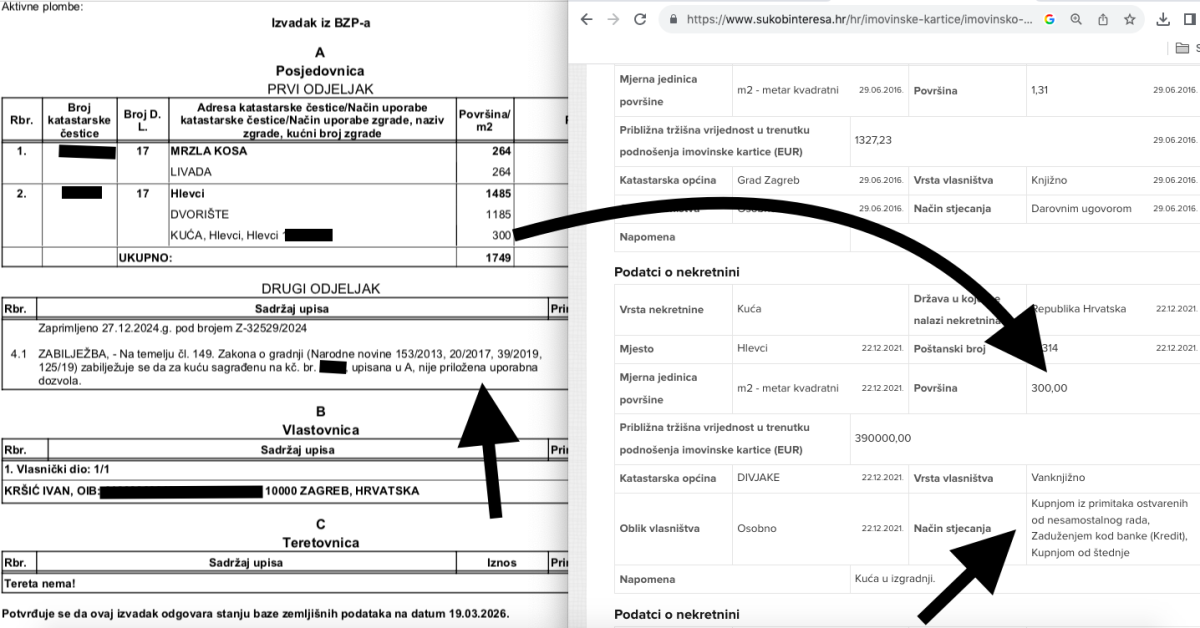This screenshot has height=628, width=1200.
Task: Click the Darovnim ugovorom acquisition value
Action: coord(1080,209)
